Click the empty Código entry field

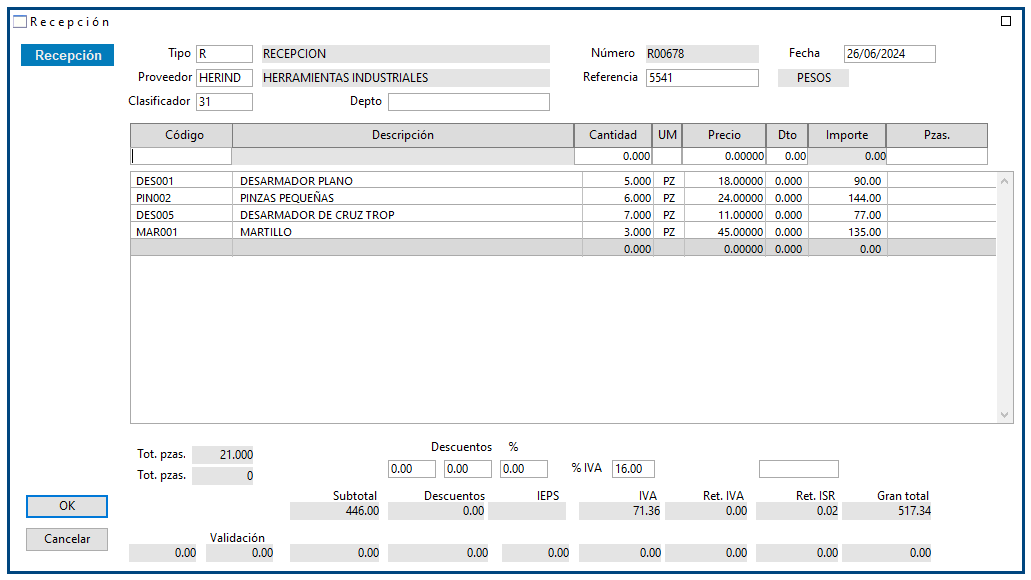click(x=181, y=156)
